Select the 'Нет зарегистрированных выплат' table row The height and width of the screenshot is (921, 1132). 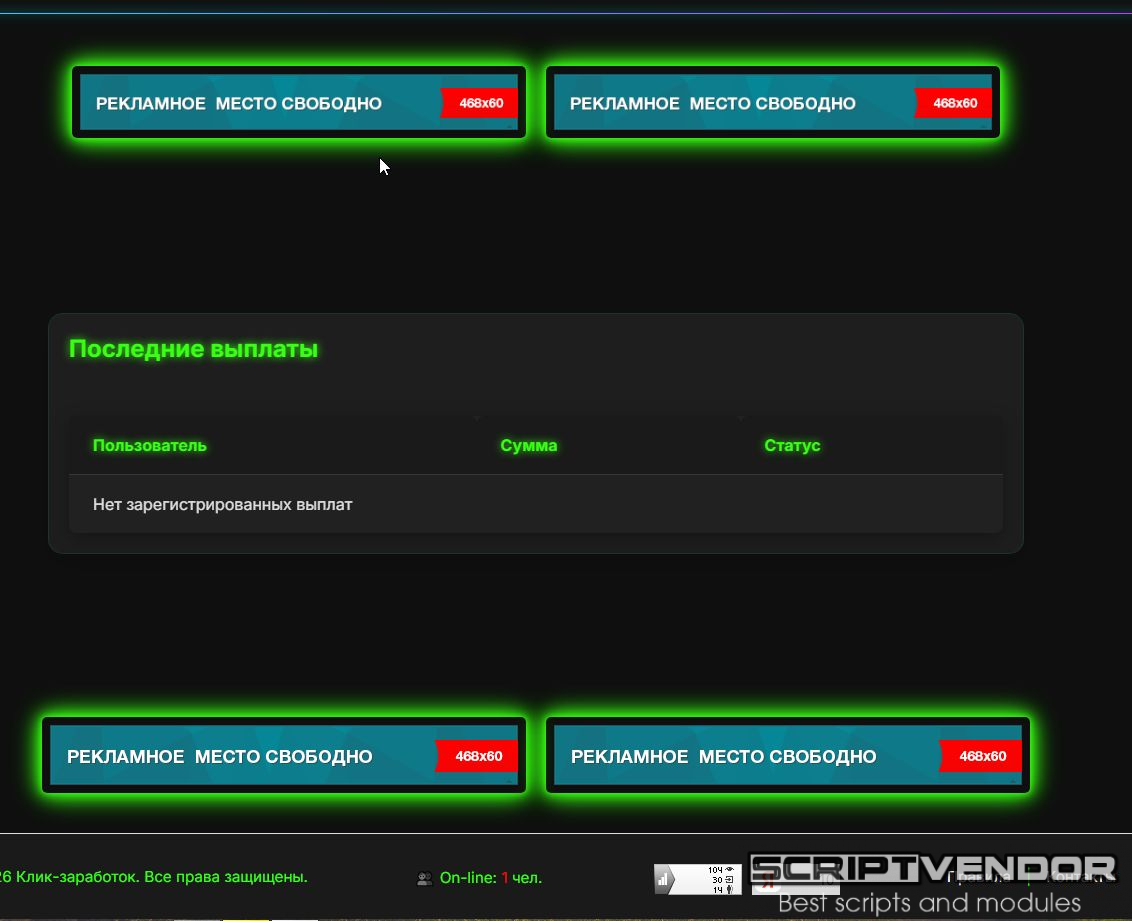coord(223,505)
